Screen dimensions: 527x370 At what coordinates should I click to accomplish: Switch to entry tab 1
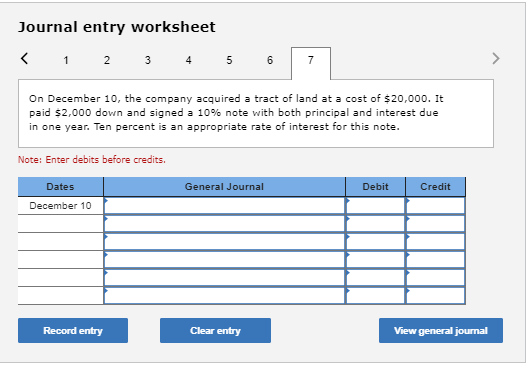tap(66, 60)
